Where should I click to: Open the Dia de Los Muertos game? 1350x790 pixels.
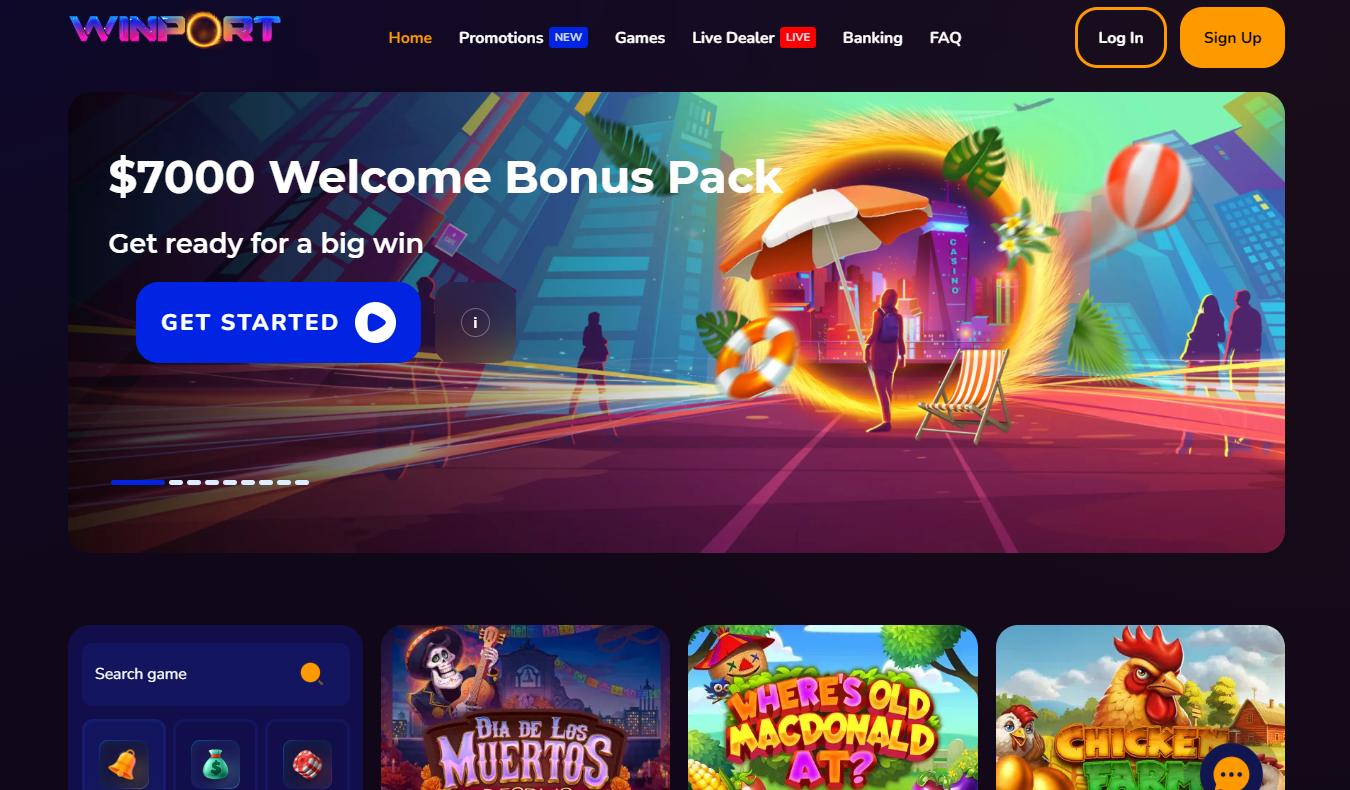pos(525,707)
